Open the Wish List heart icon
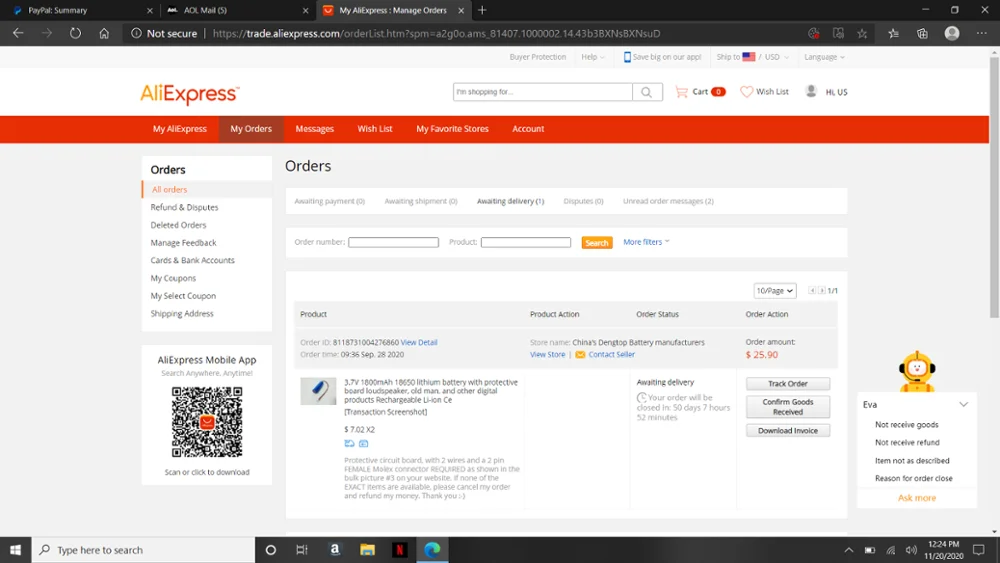The image size is (1000, 563). point(746,92)
